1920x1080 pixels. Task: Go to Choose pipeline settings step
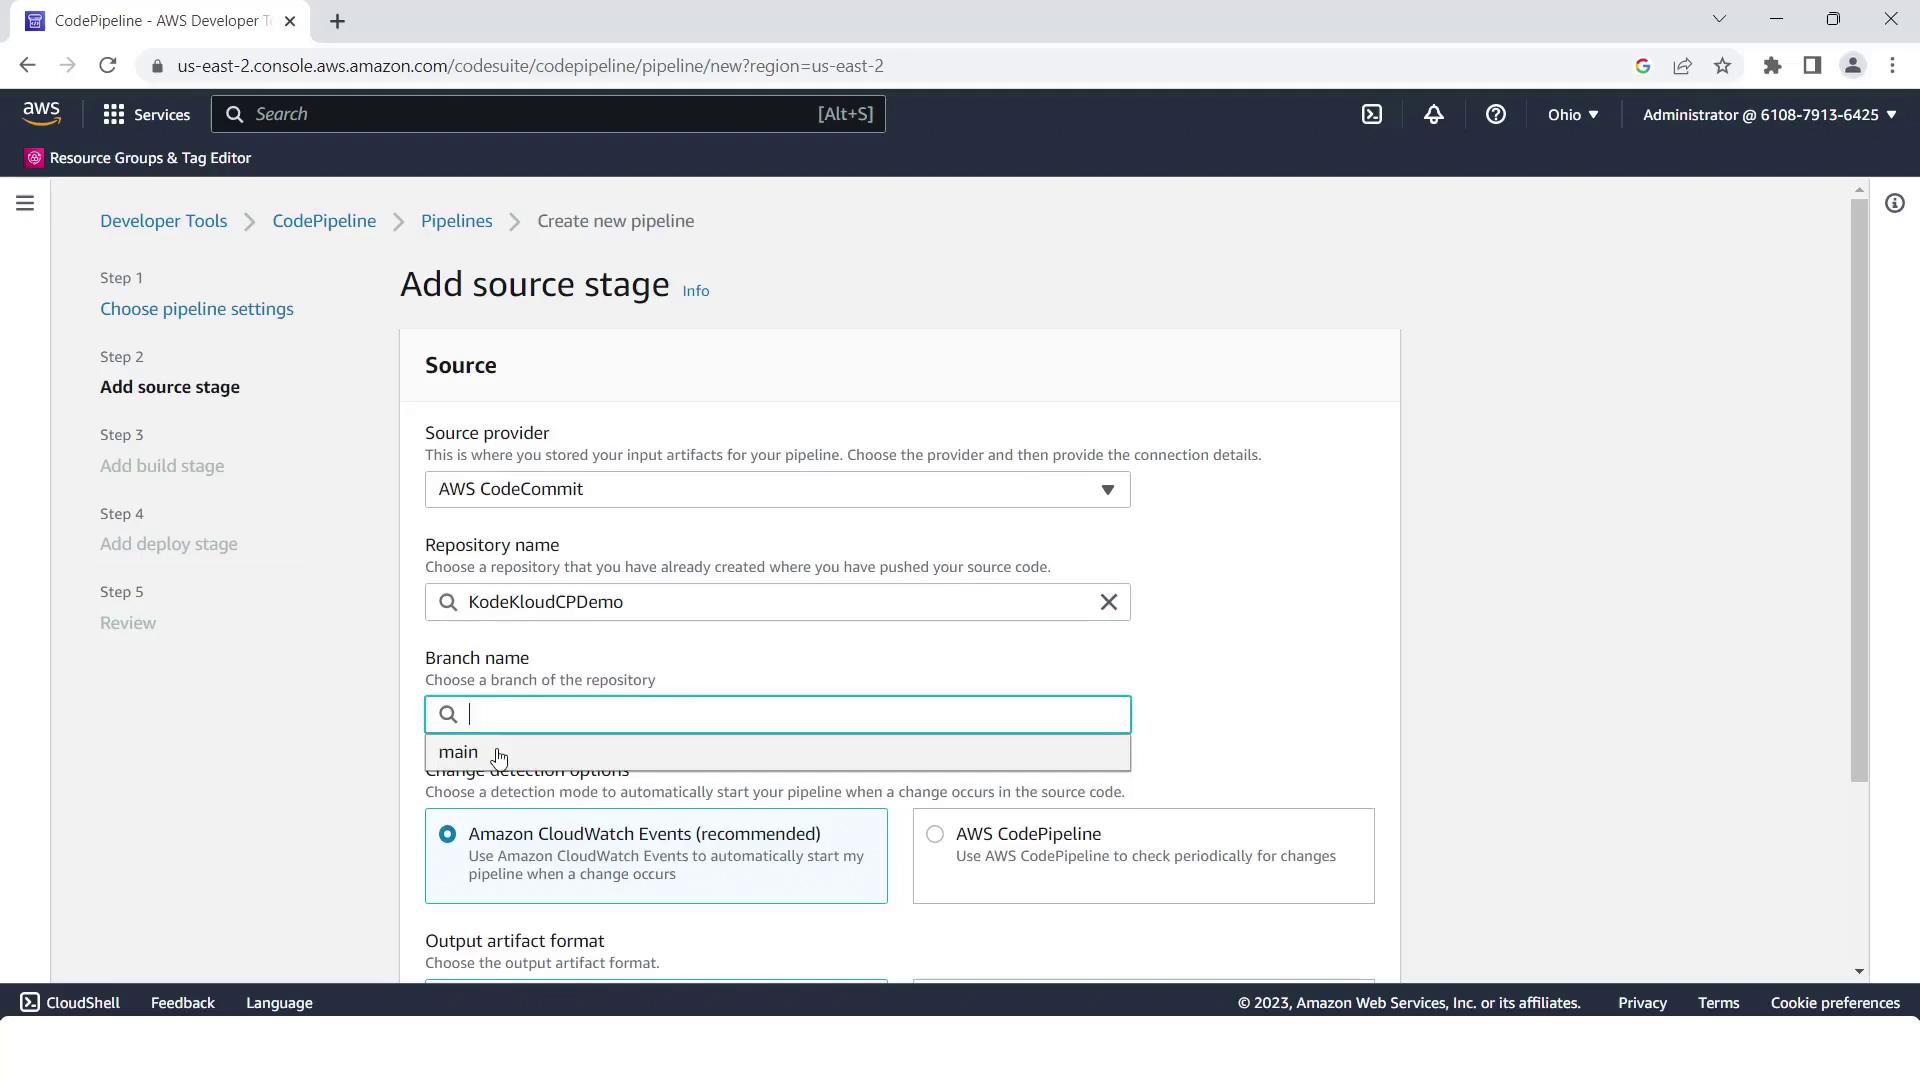[x=196, y=309]
